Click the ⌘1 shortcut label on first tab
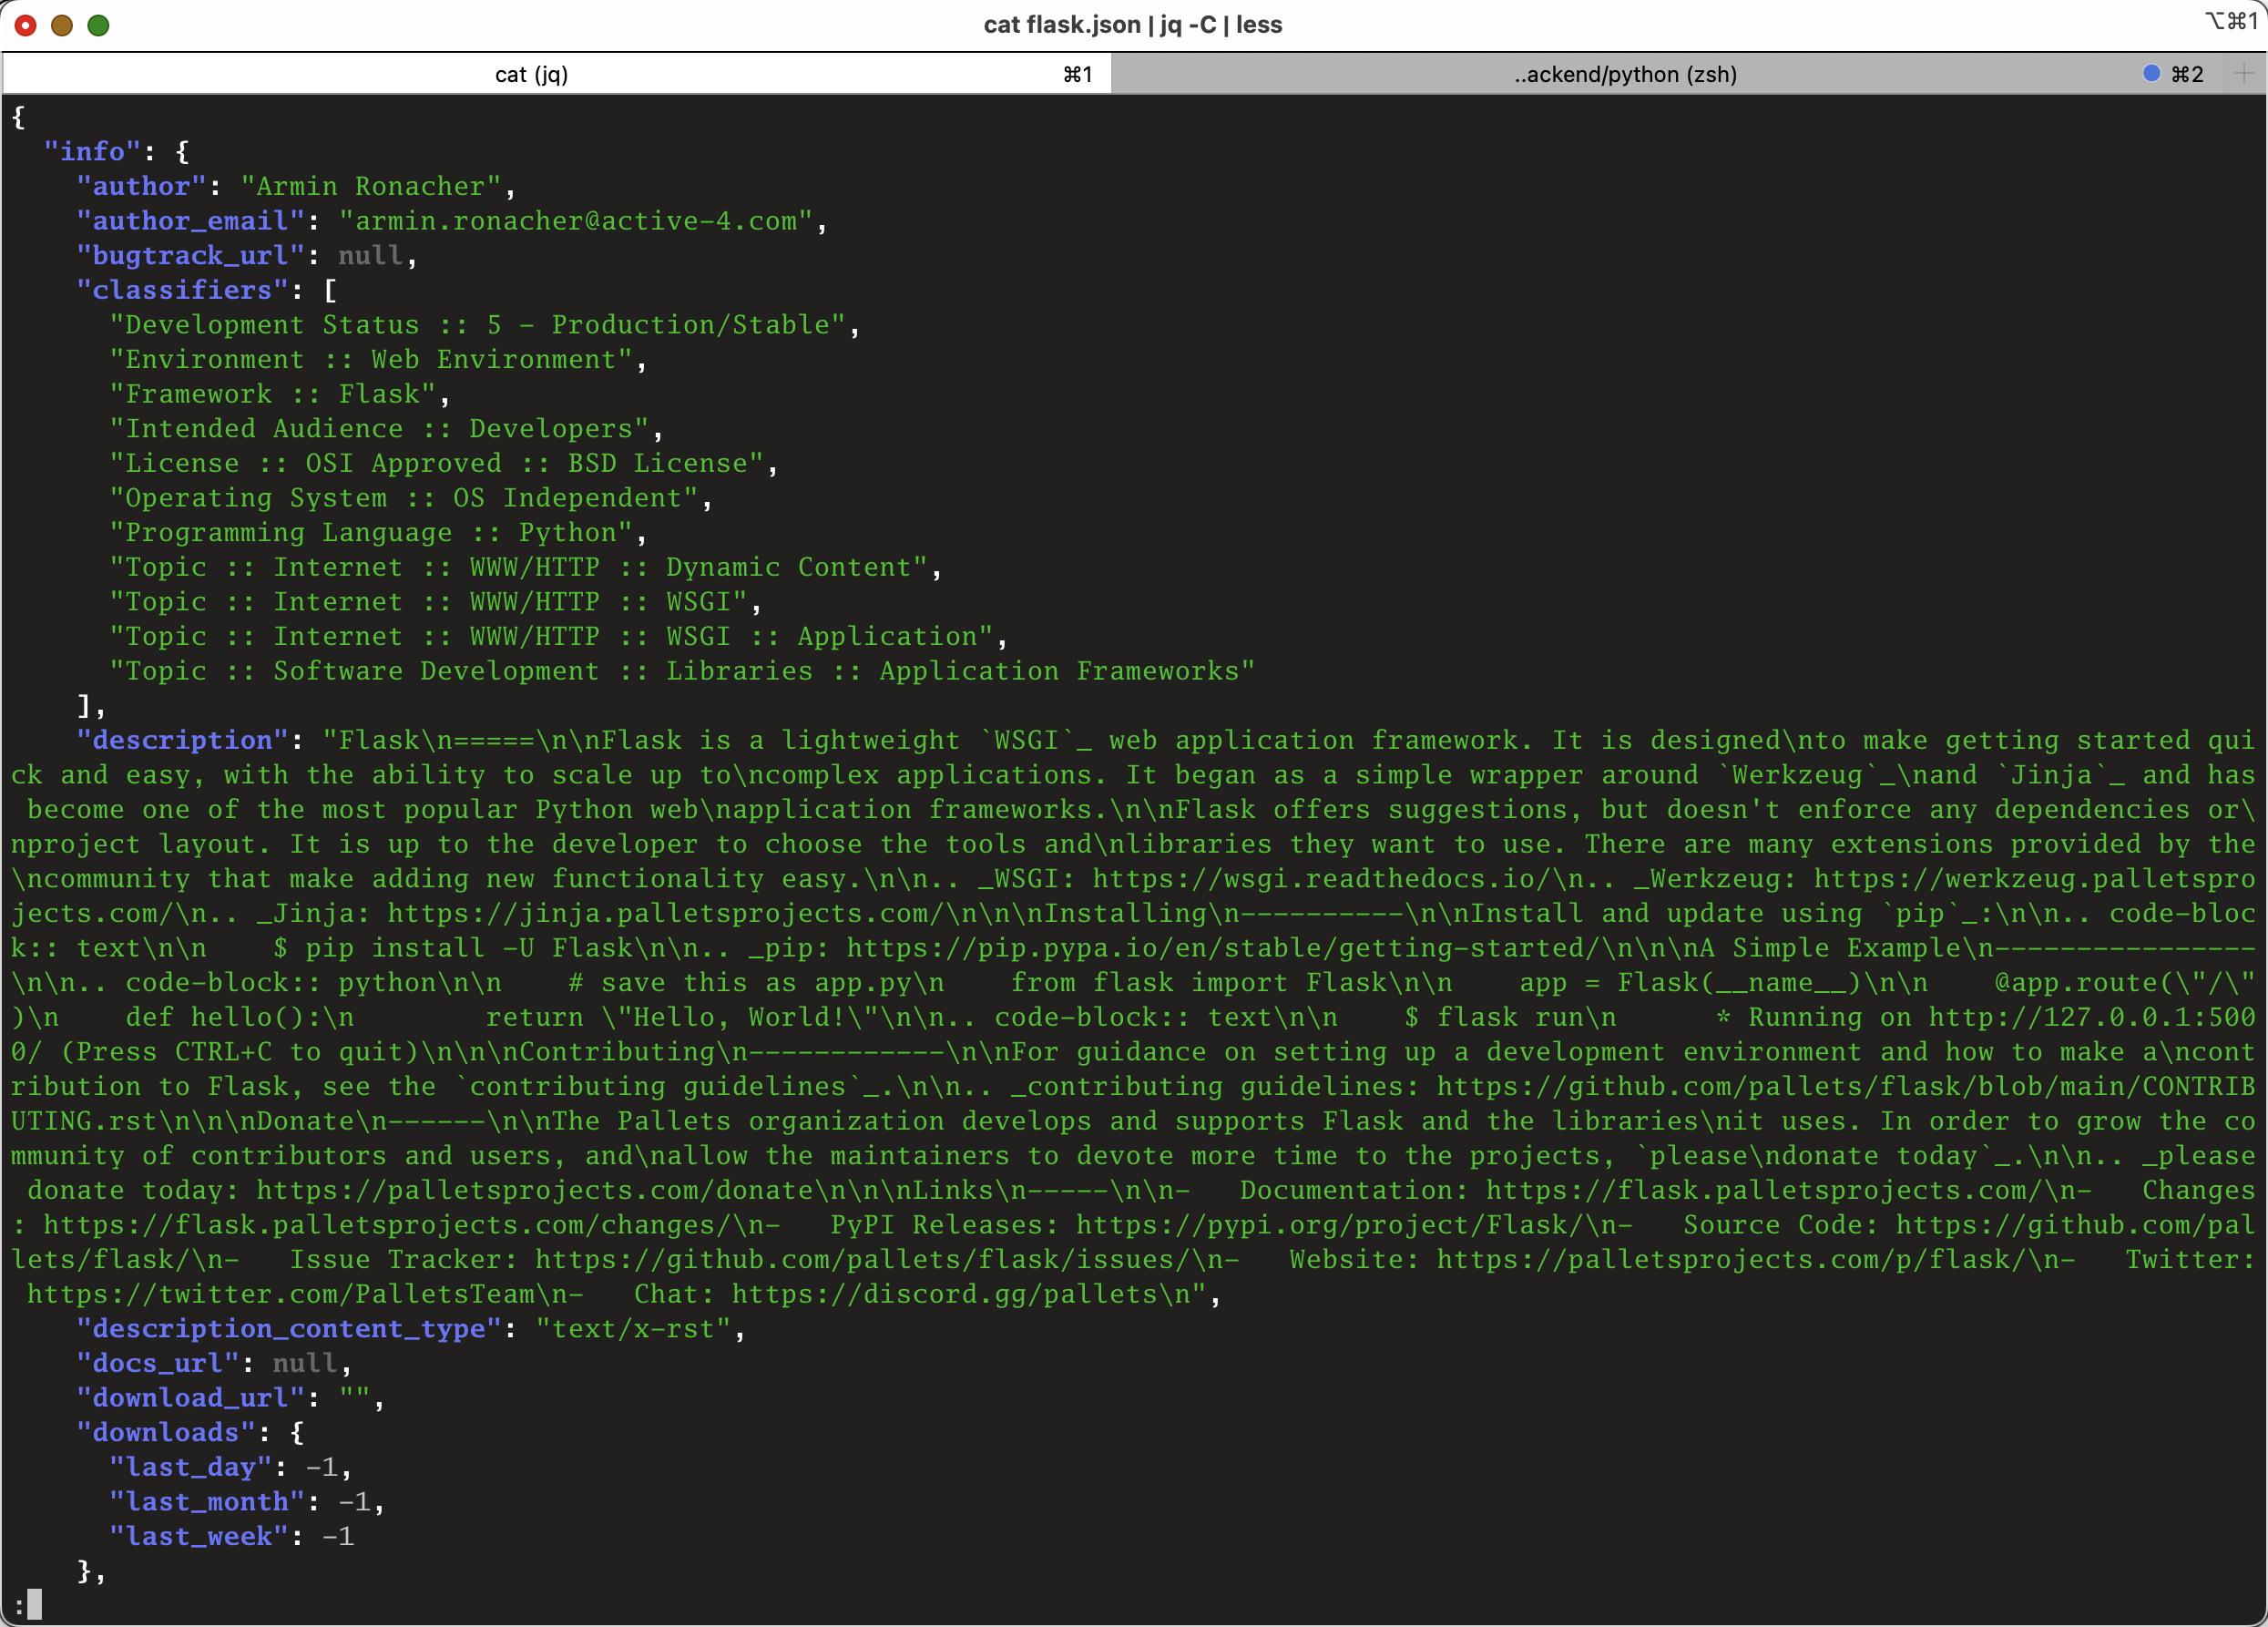This screenshot has height=1627, width=2268. [x=1078, y=74]
